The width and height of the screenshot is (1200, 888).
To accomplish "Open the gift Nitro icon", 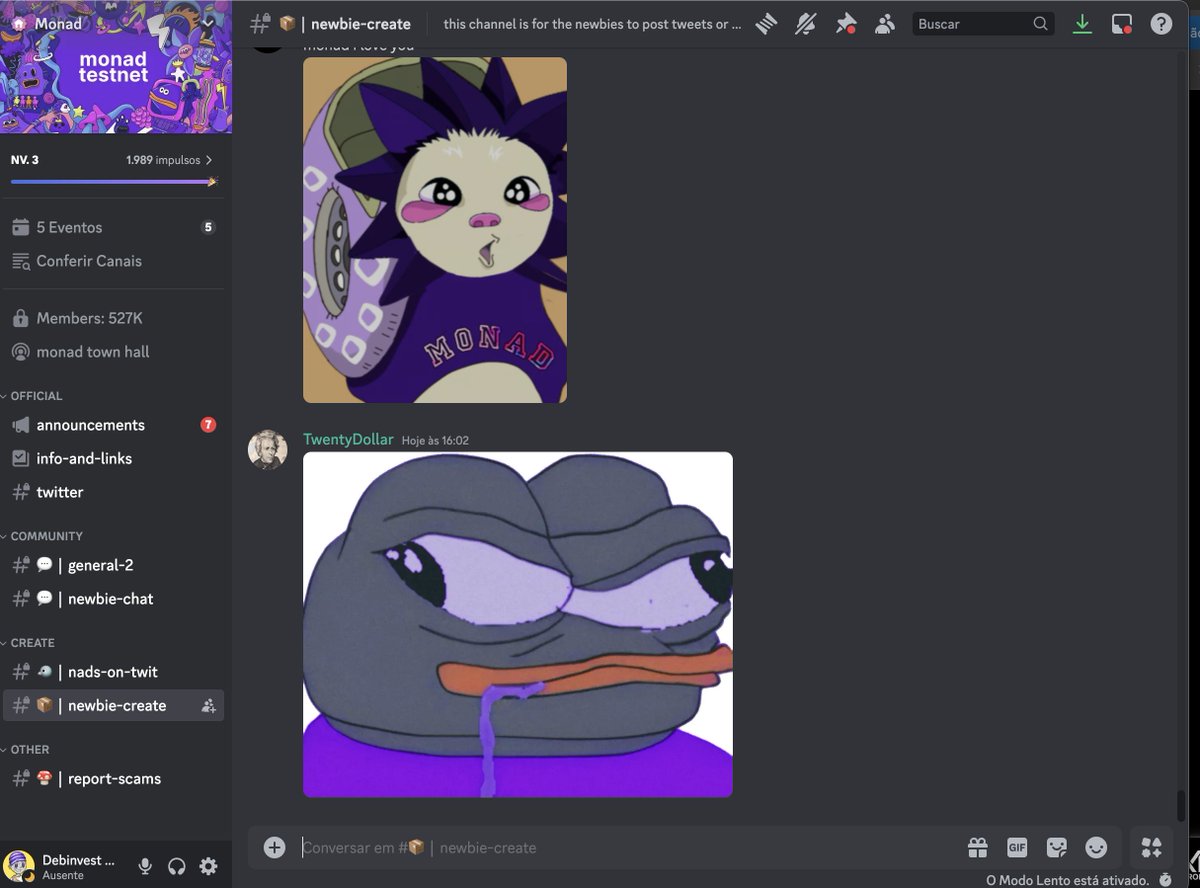I will pyautogui.click(x=977, y=847).
